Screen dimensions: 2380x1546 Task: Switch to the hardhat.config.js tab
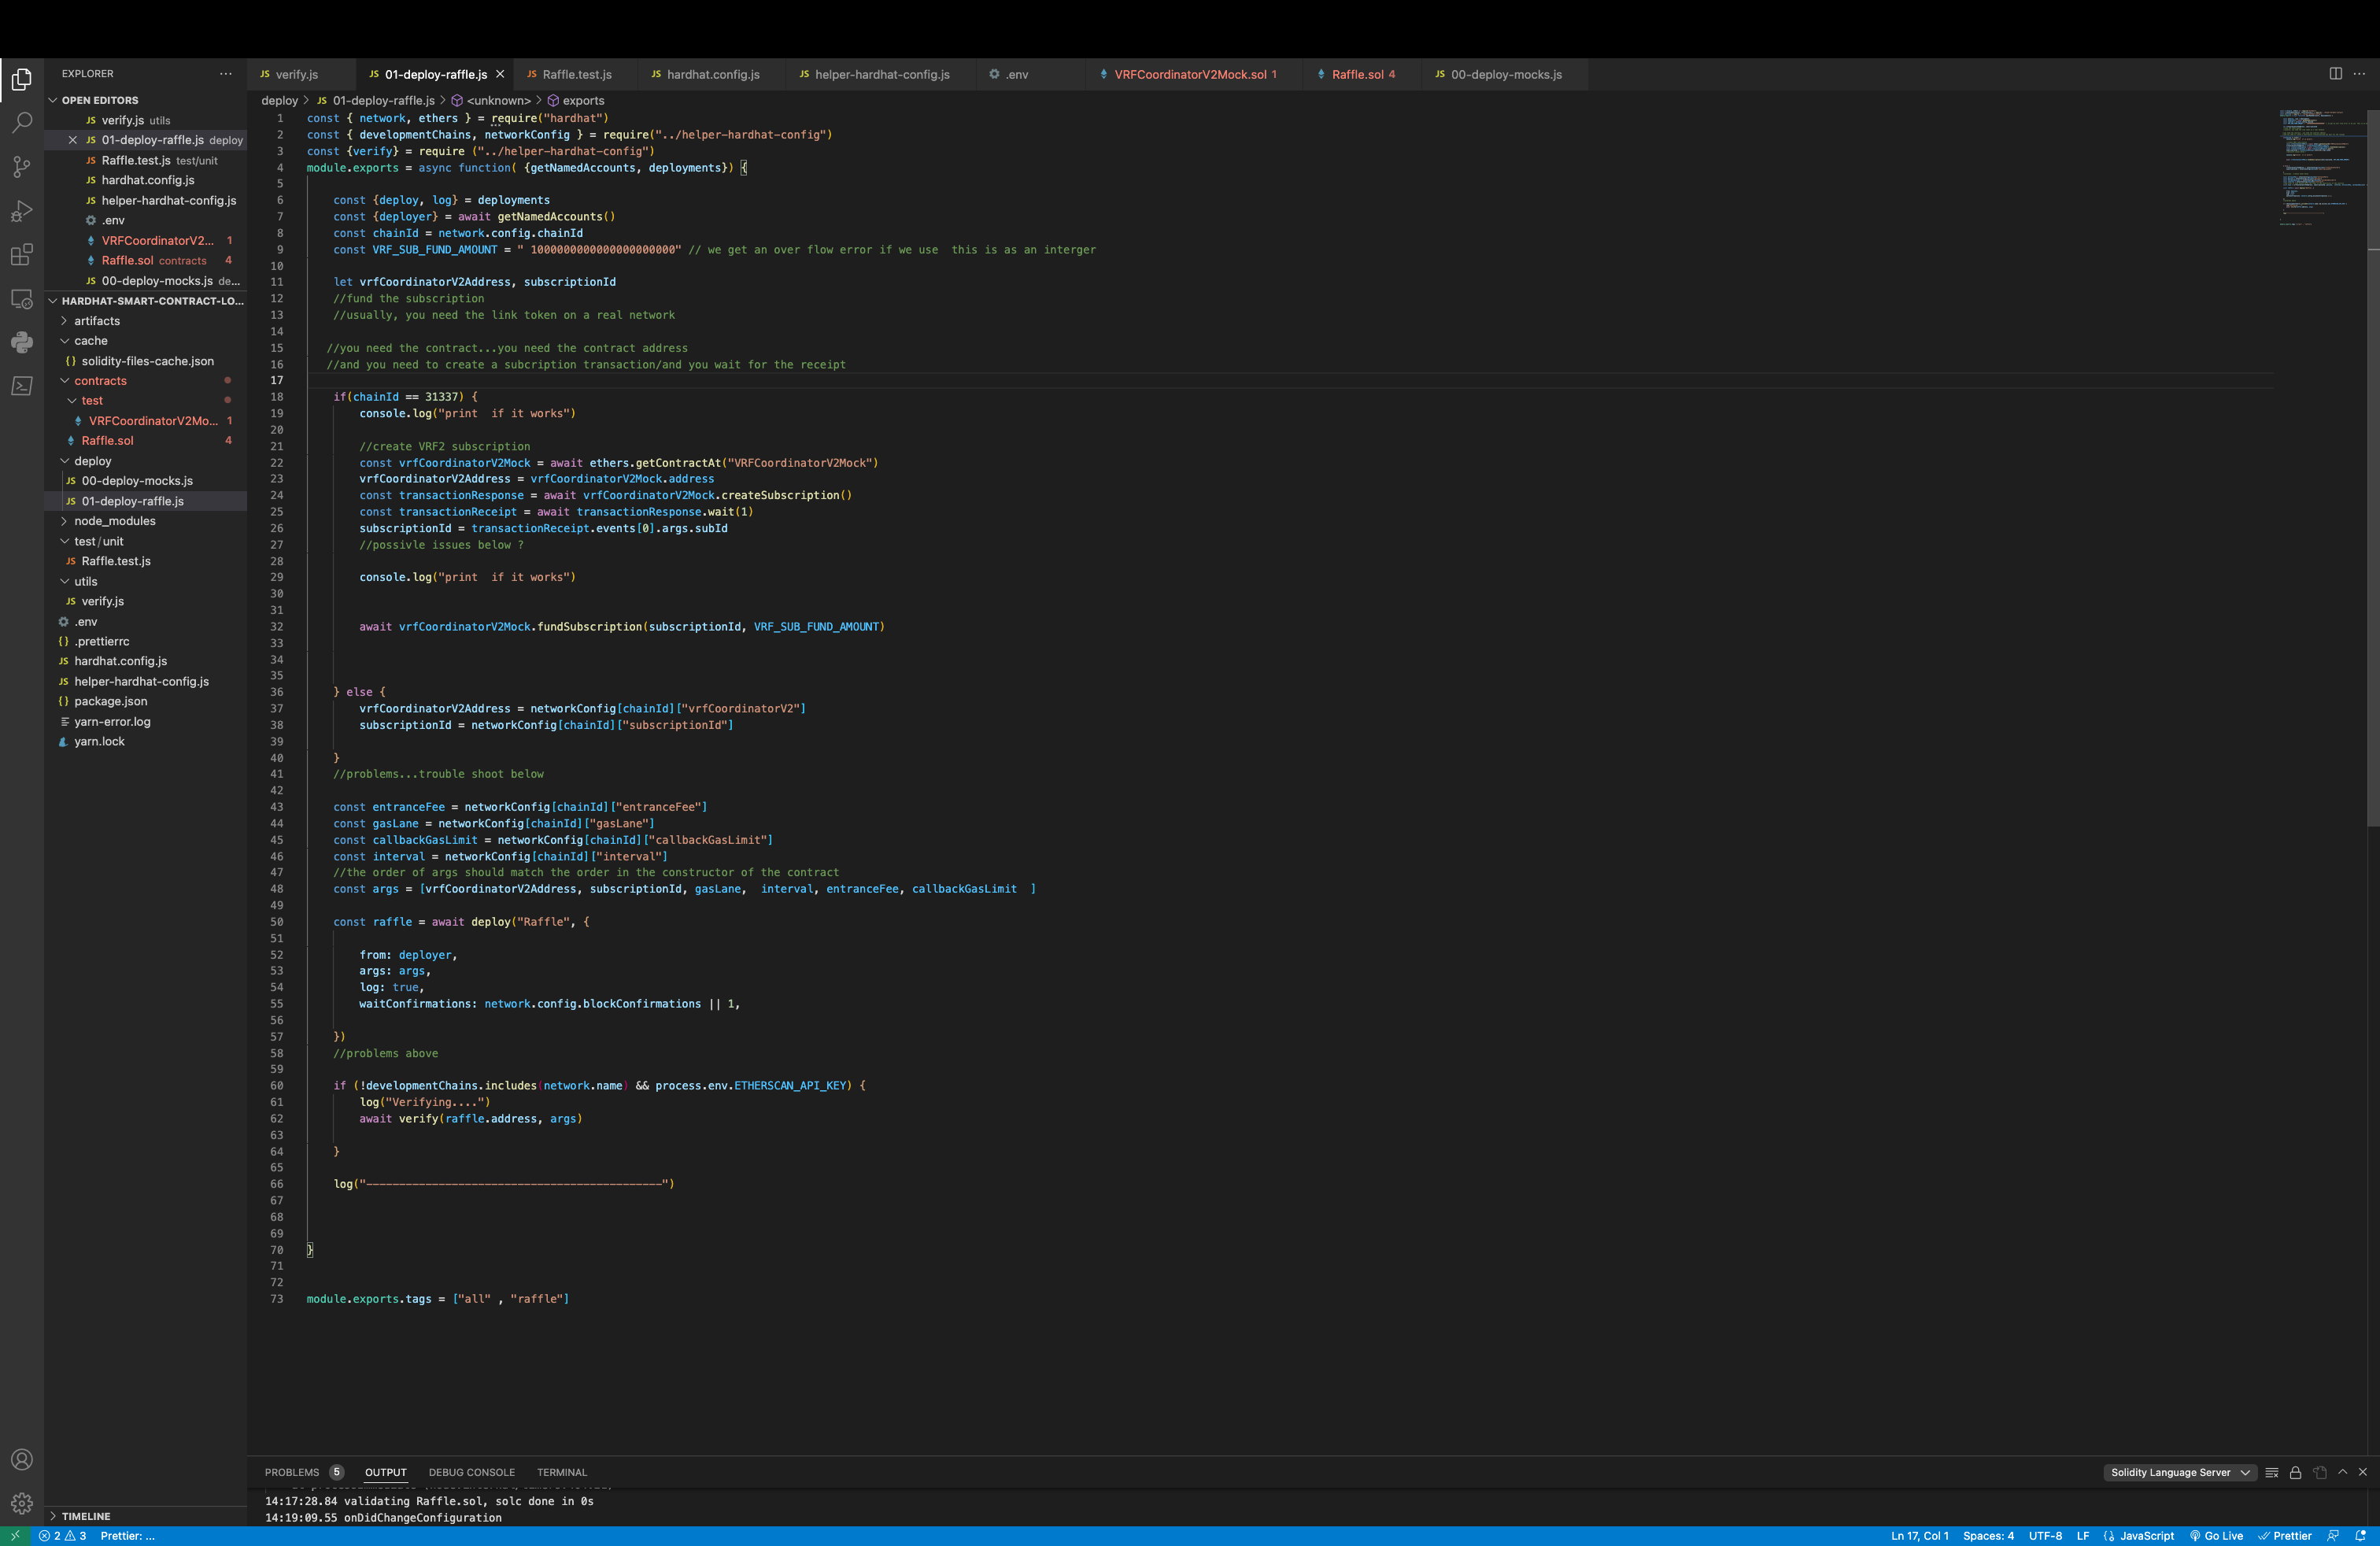coord(712,74)
